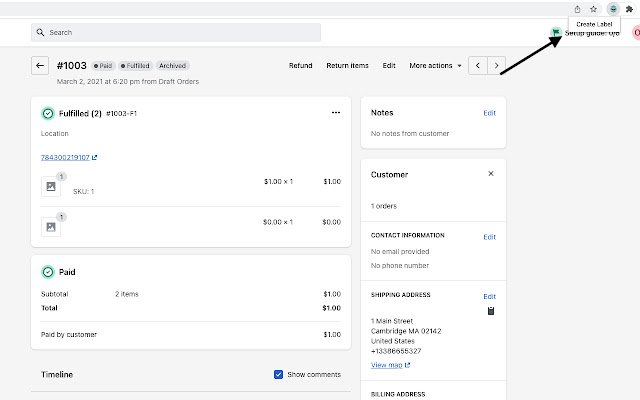Go to the previous order

pyautogui.click(x=478, y=66)
